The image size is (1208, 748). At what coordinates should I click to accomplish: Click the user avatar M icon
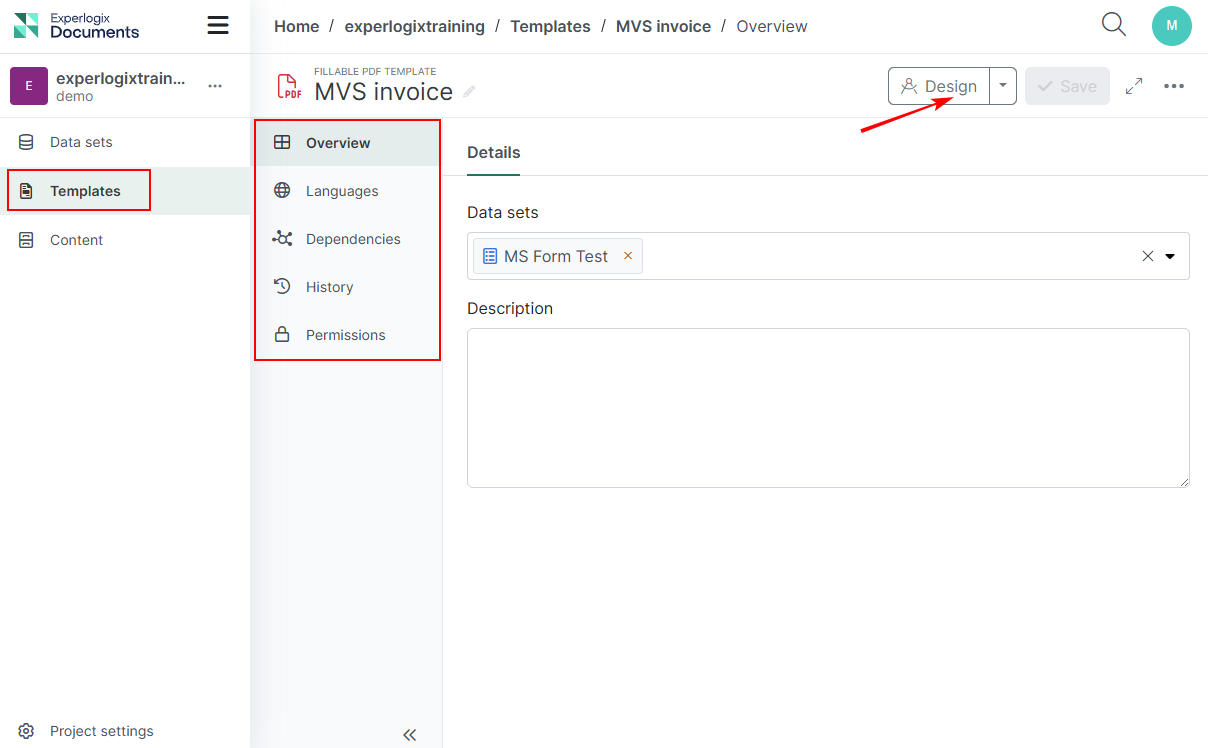[1171, 26]
